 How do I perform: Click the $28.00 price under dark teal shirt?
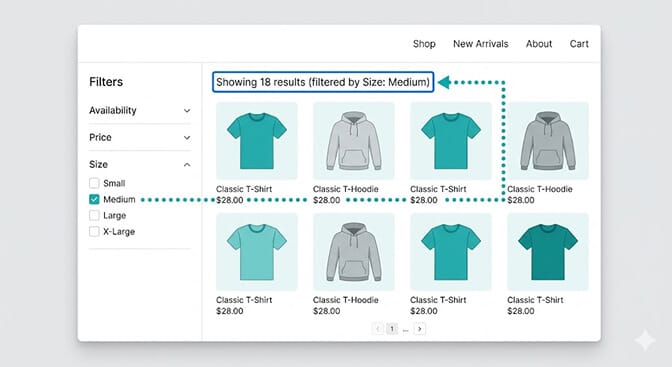(x=521, y=311)
